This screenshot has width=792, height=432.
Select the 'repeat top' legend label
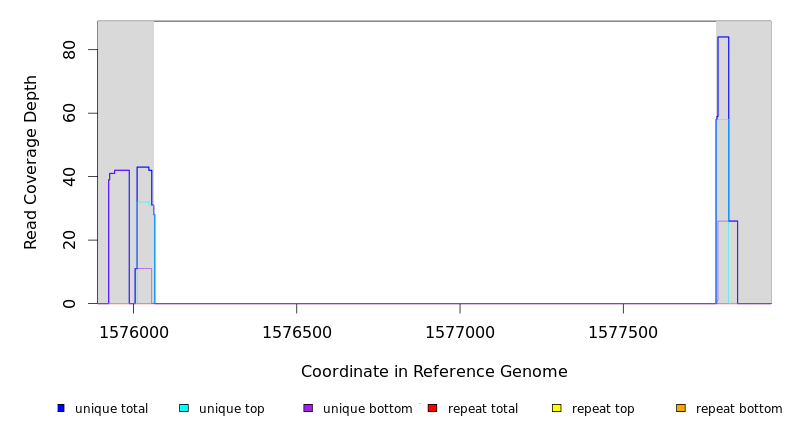tap(603, 409)
